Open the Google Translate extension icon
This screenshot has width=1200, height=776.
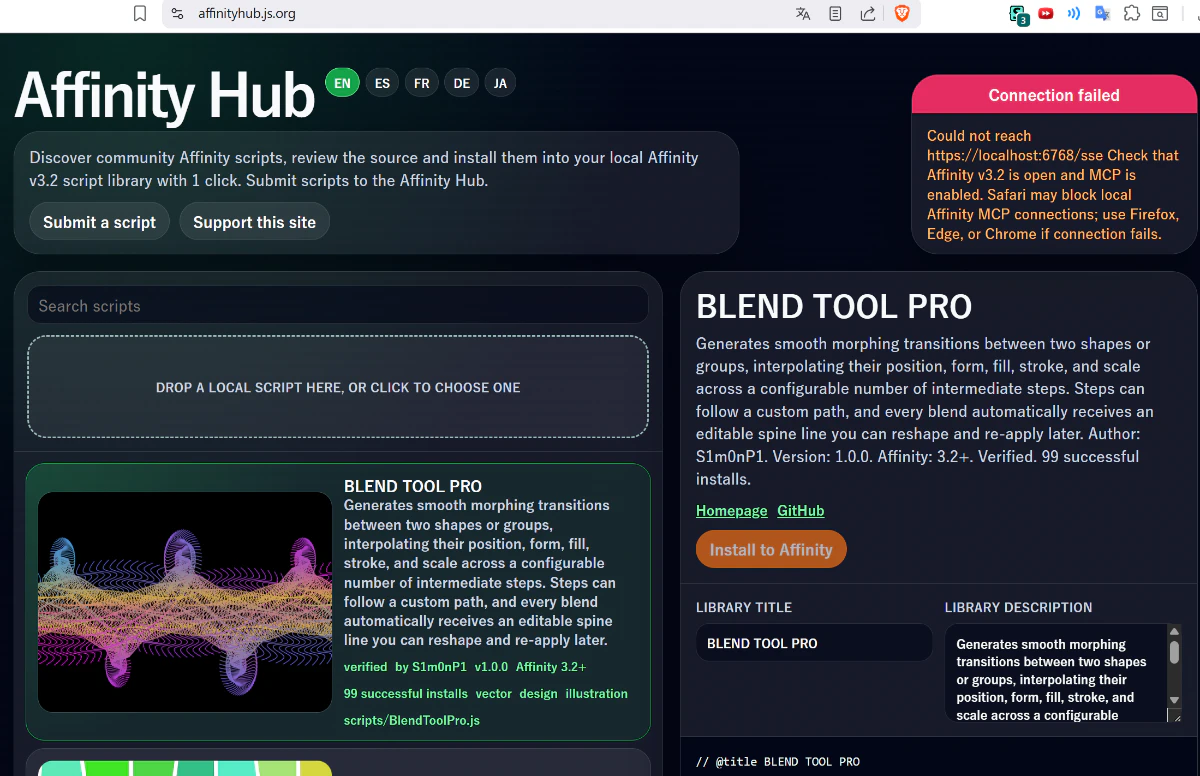point(1102,14)
